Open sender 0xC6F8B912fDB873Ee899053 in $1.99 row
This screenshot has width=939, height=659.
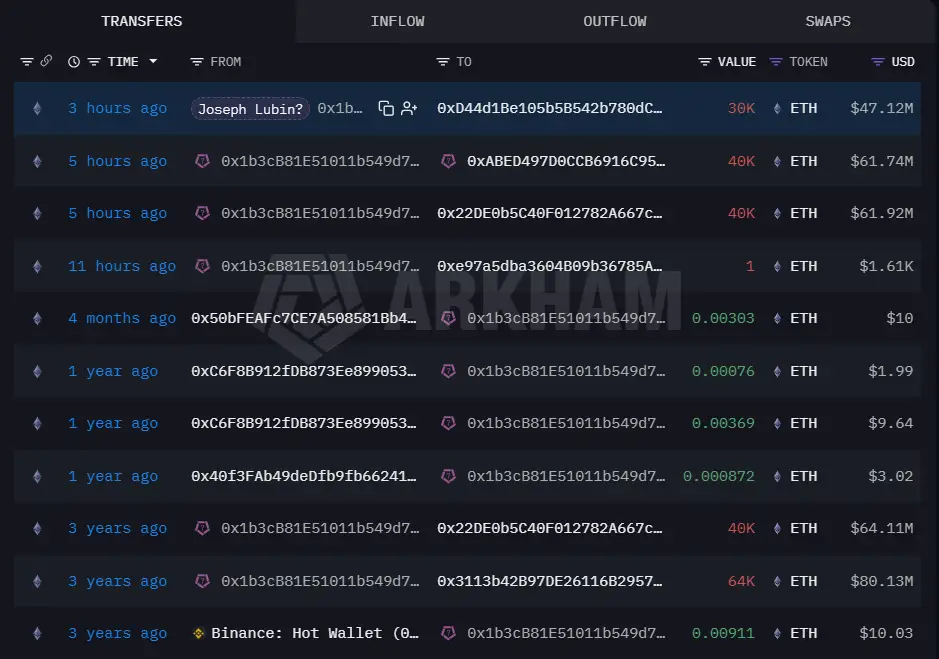pos(304,371)
